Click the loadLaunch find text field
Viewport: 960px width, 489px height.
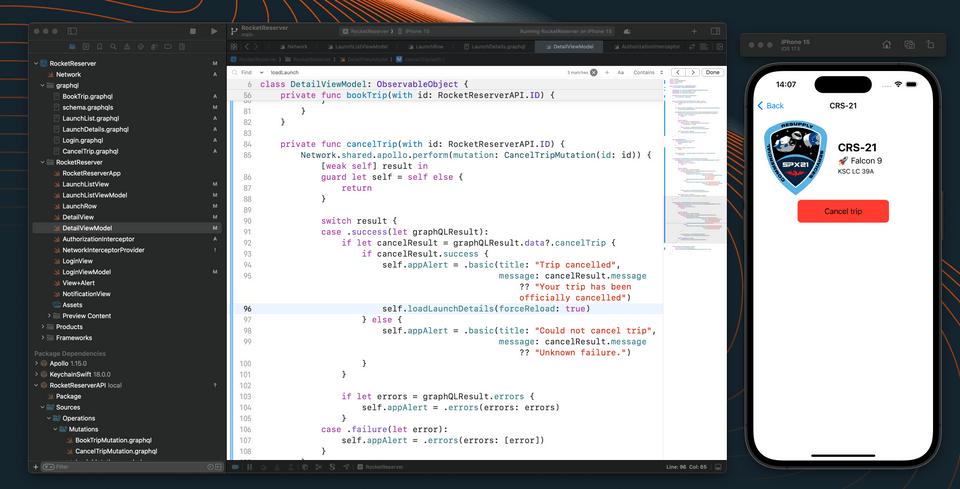point(416,72)
